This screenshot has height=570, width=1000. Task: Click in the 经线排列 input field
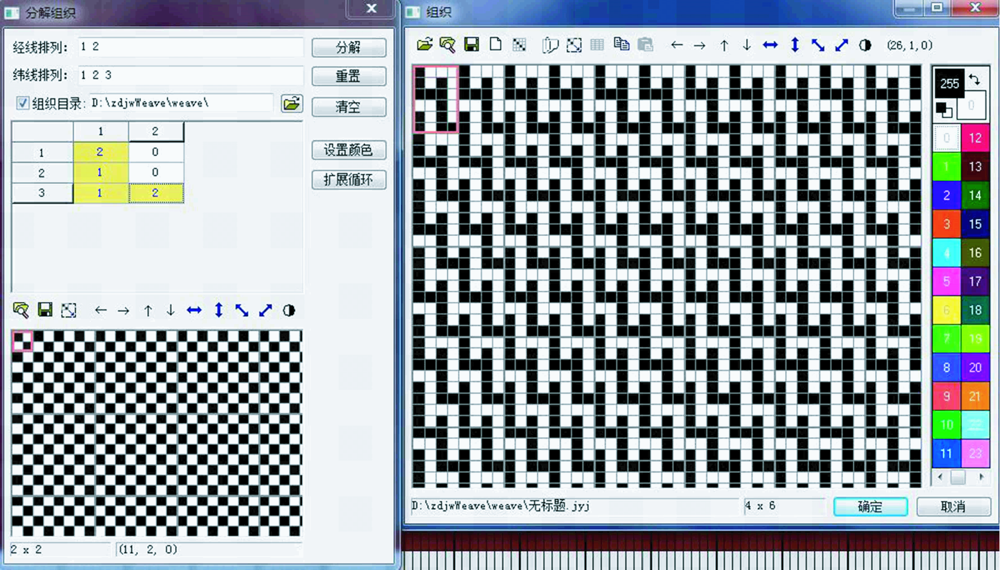(x=188, y=48)
